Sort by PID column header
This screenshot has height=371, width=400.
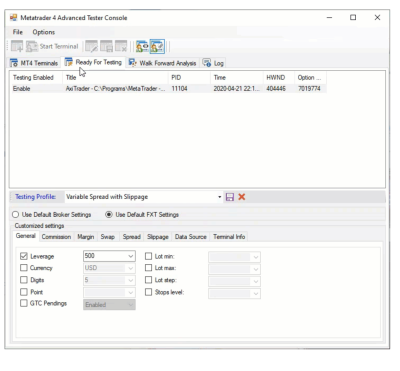[x=189, y=78]
